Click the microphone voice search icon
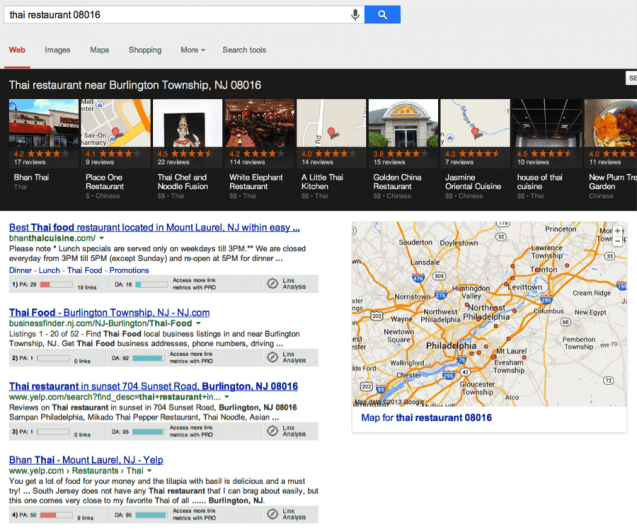The height and width of the screenshot is (530, 637). (x=355, y=15)
